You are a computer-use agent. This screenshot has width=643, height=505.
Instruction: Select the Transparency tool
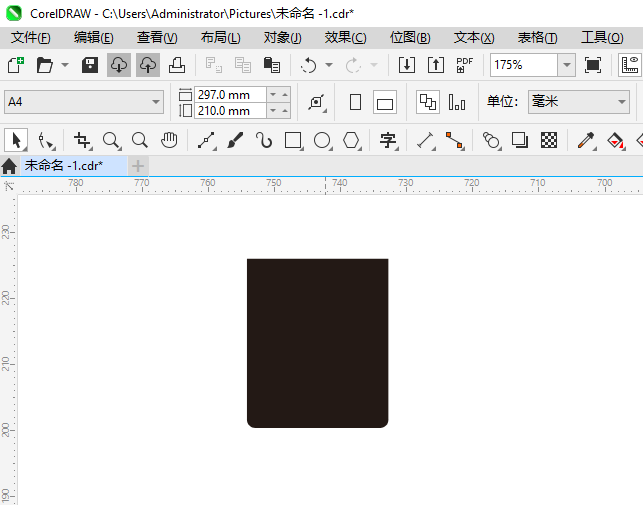pos(549,140)
